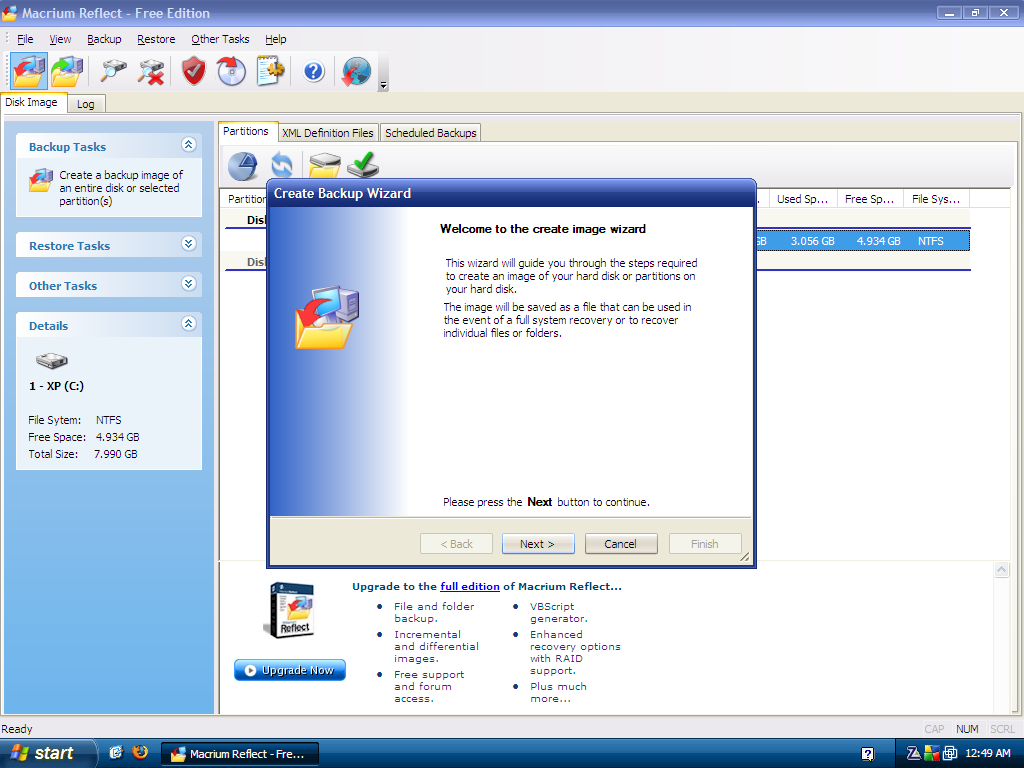Open the Help menu
Image resolution: width=1024 pixels, height=768 pixels.
pyautogui.click(x=276, y=39)
